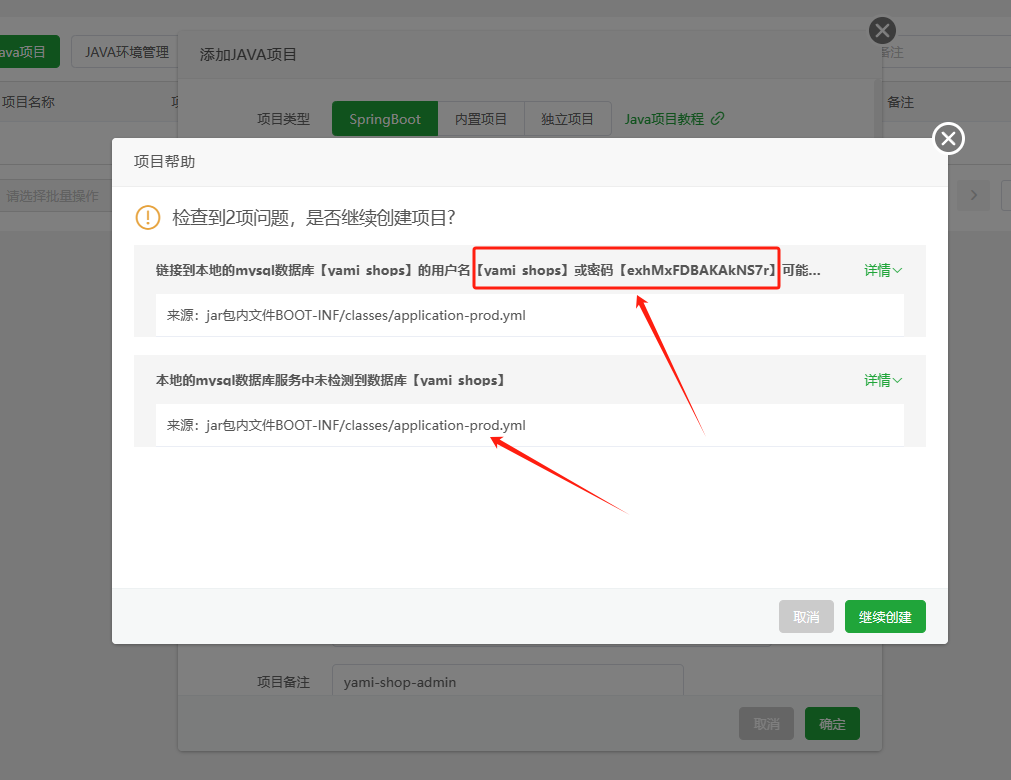The image size is (1011, 780).
Task: Expand 详情 for the mysql username warning
Action: 882,269
